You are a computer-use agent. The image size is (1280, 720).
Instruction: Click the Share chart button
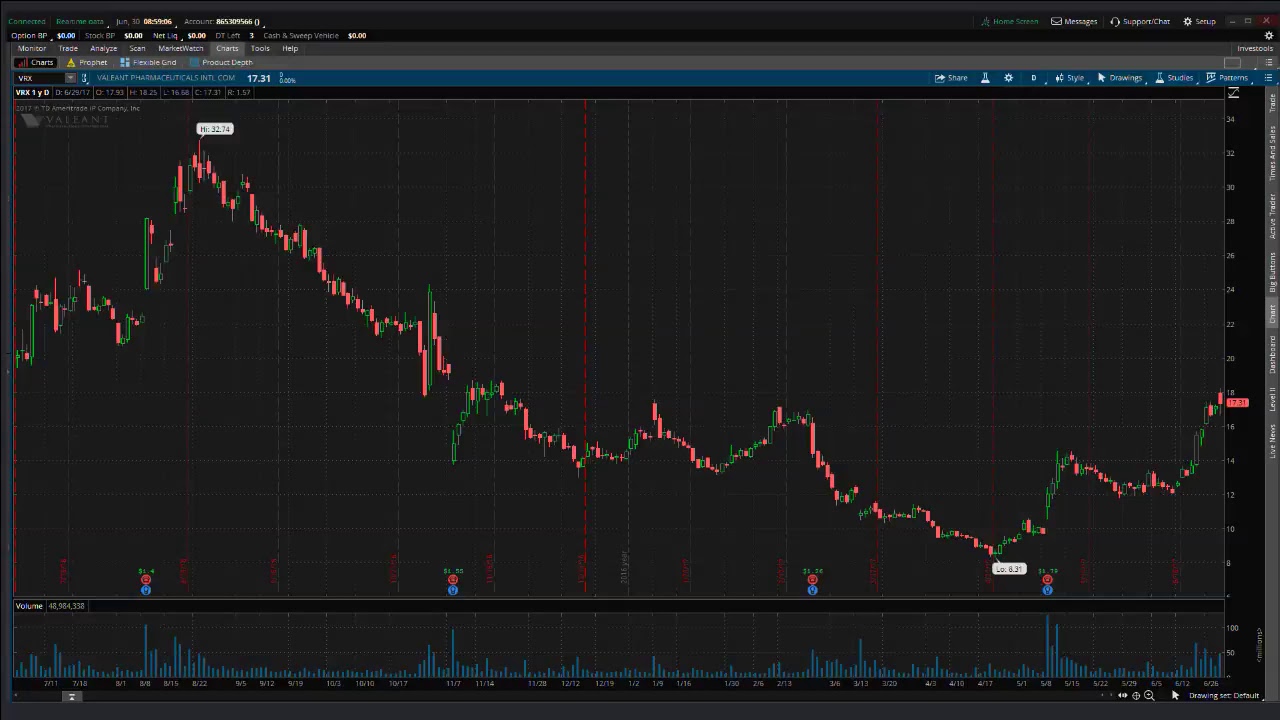951,78
